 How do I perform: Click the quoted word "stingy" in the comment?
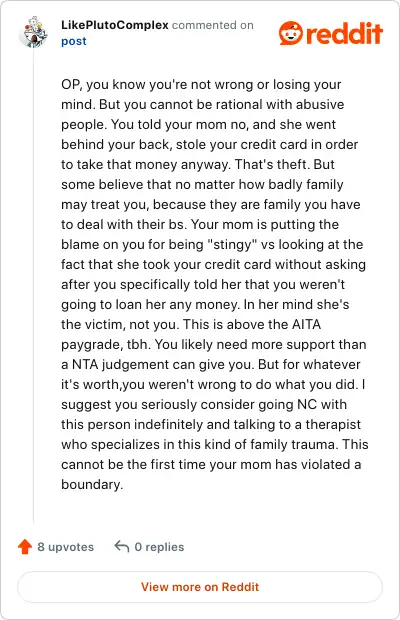(x=232, y=245)
